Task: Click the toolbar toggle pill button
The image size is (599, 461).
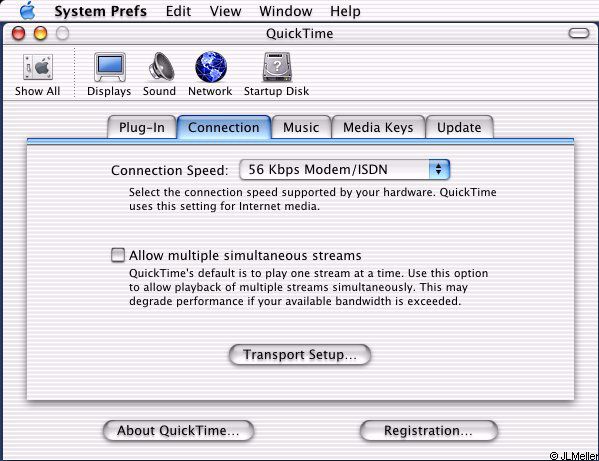Action: pos(579,33)
